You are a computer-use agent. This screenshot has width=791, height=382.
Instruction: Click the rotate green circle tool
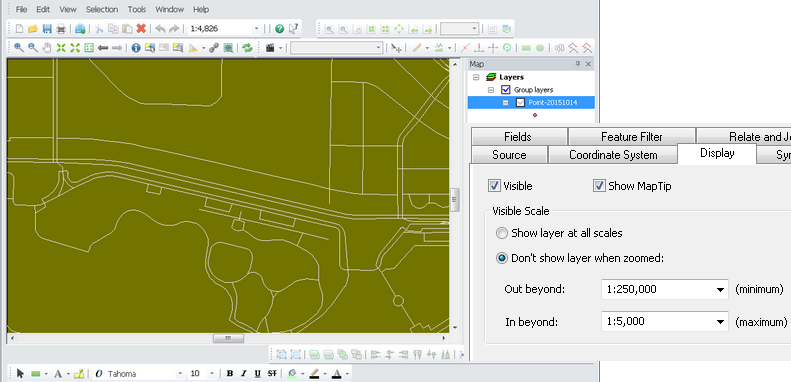click(x=507, y=48)
